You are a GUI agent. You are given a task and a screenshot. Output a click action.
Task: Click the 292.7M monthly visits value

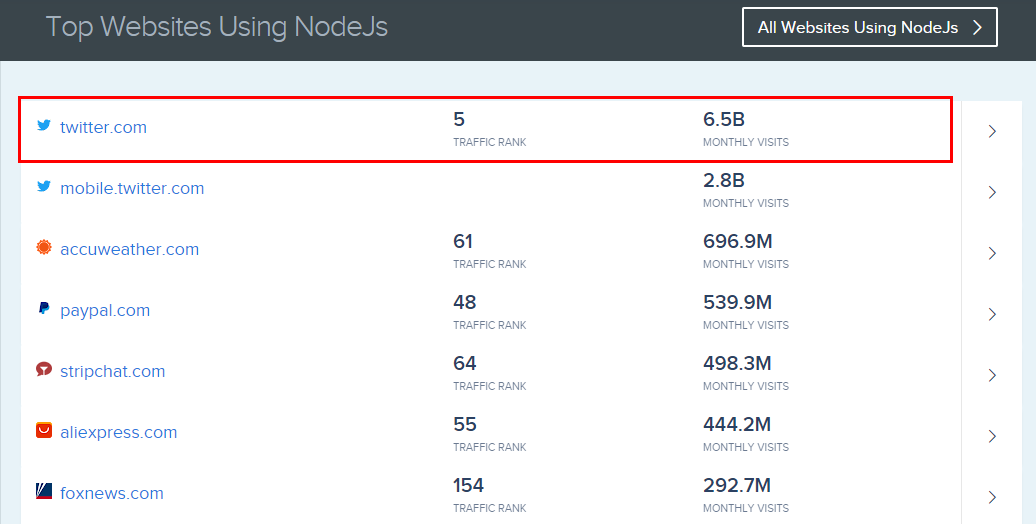point(737,486)
